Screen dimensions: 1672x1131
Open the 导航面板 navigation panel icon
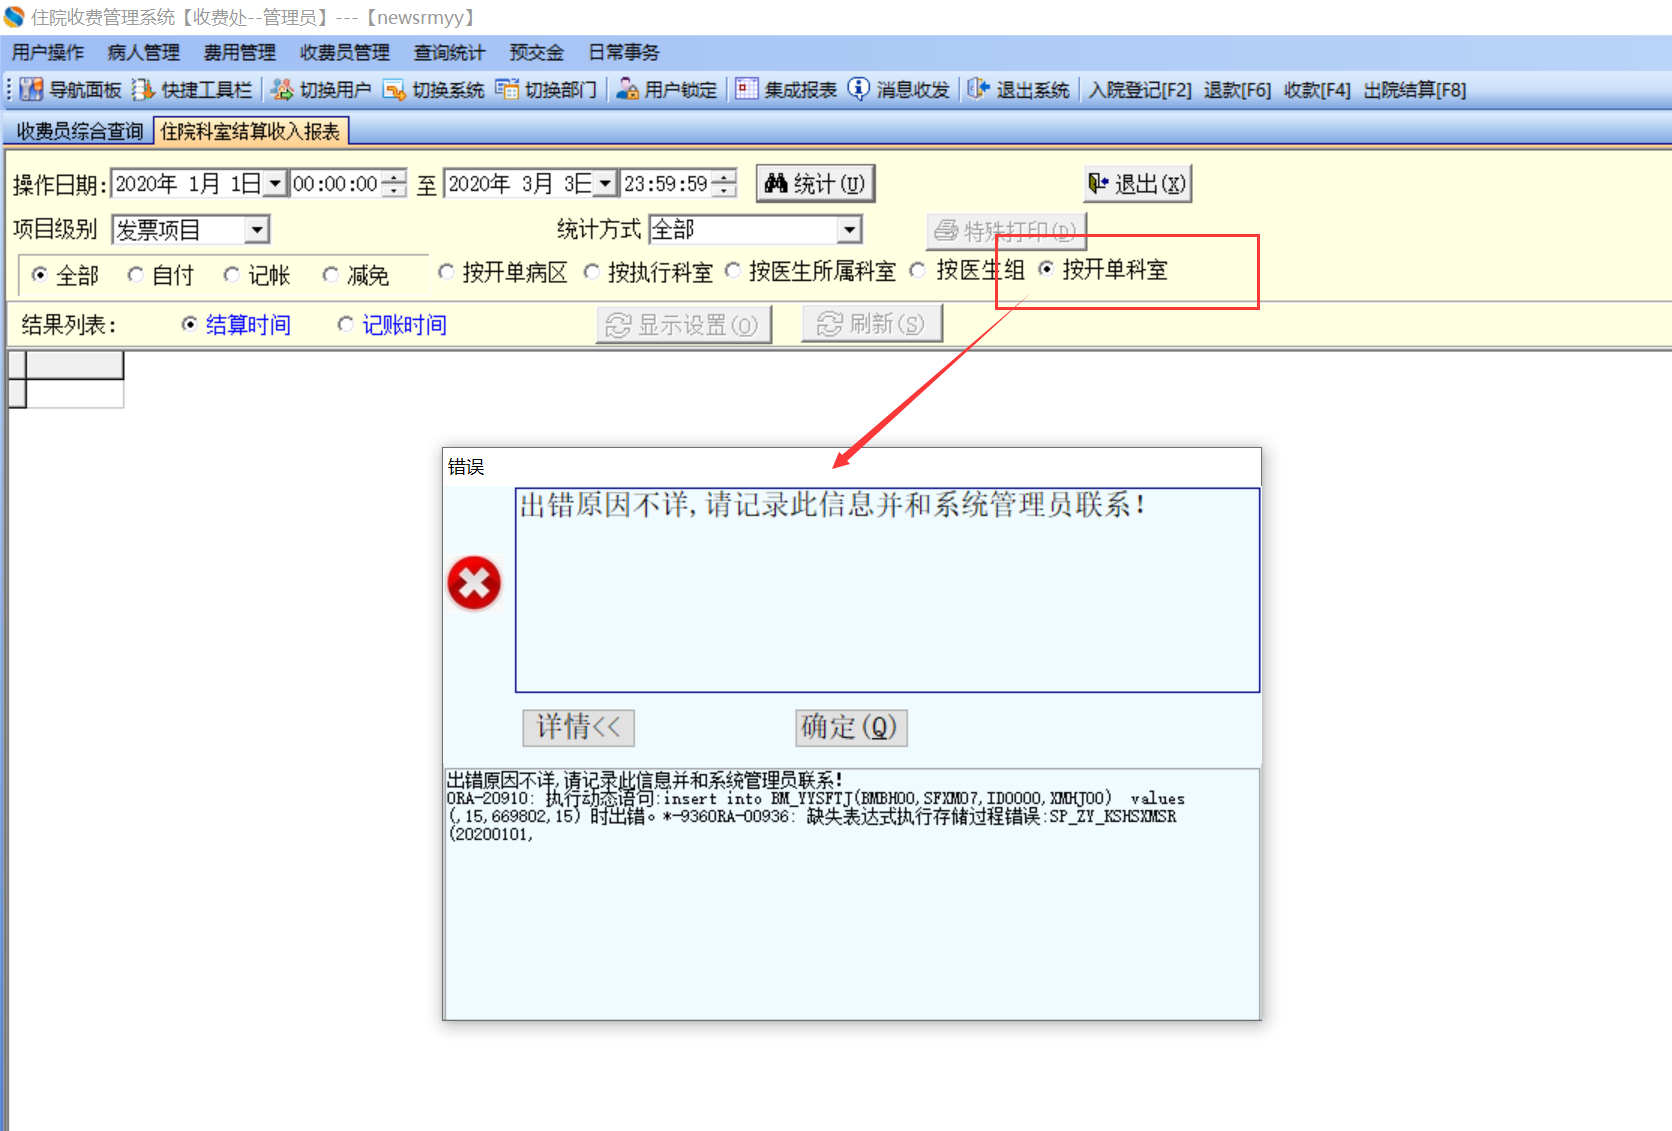pos(32,90)
